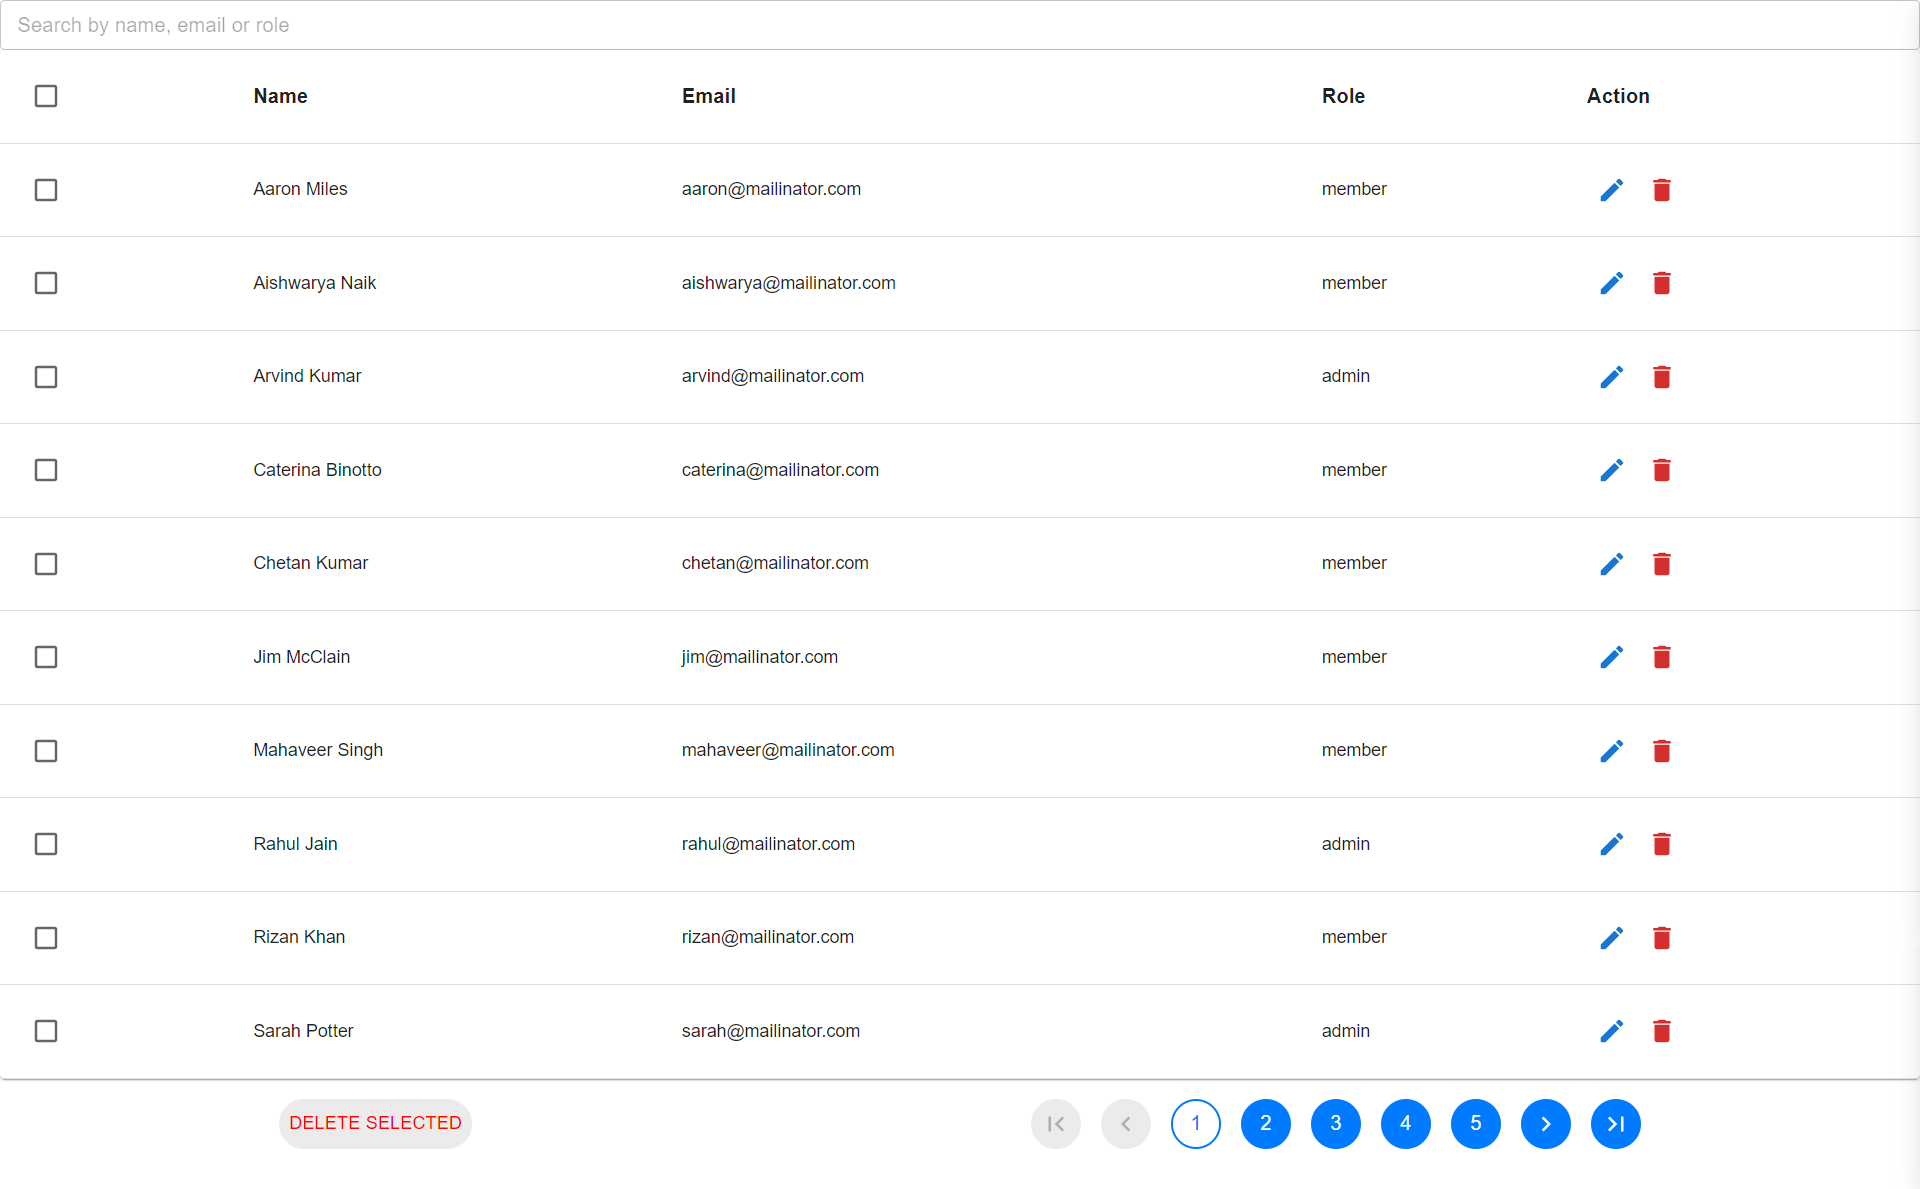Open page 1 in pagination
The image size is (1920, 1189).
coord(1195,1124)
